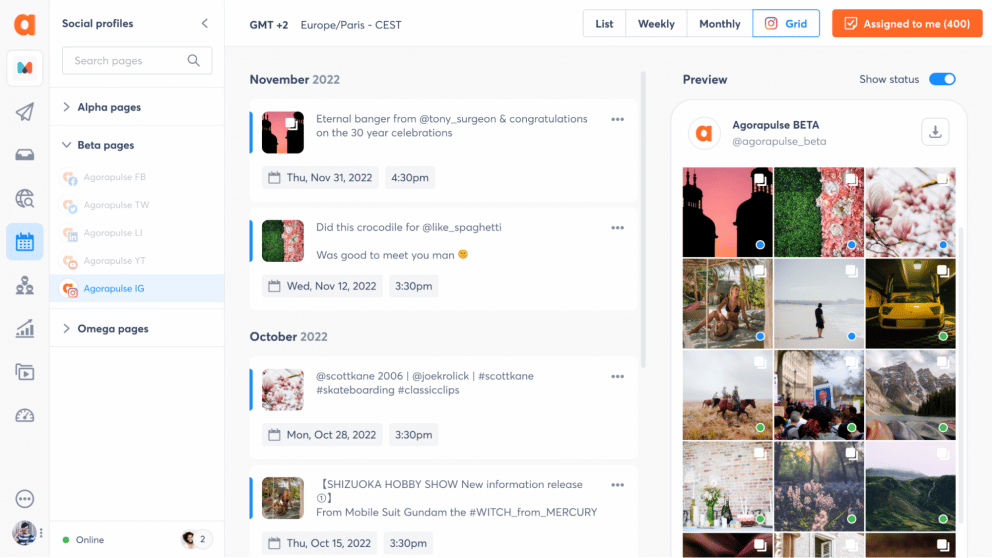
Task: Open options menu for crocodile post
Action: click(617, 228)
